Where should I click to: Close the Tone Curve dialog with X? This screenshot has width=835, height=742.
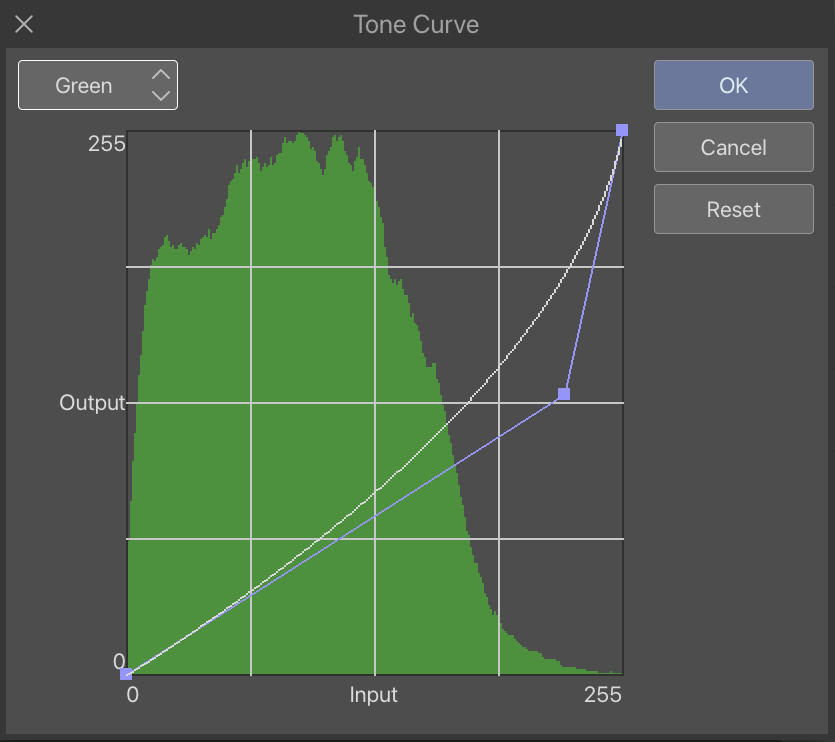(24, 24)
